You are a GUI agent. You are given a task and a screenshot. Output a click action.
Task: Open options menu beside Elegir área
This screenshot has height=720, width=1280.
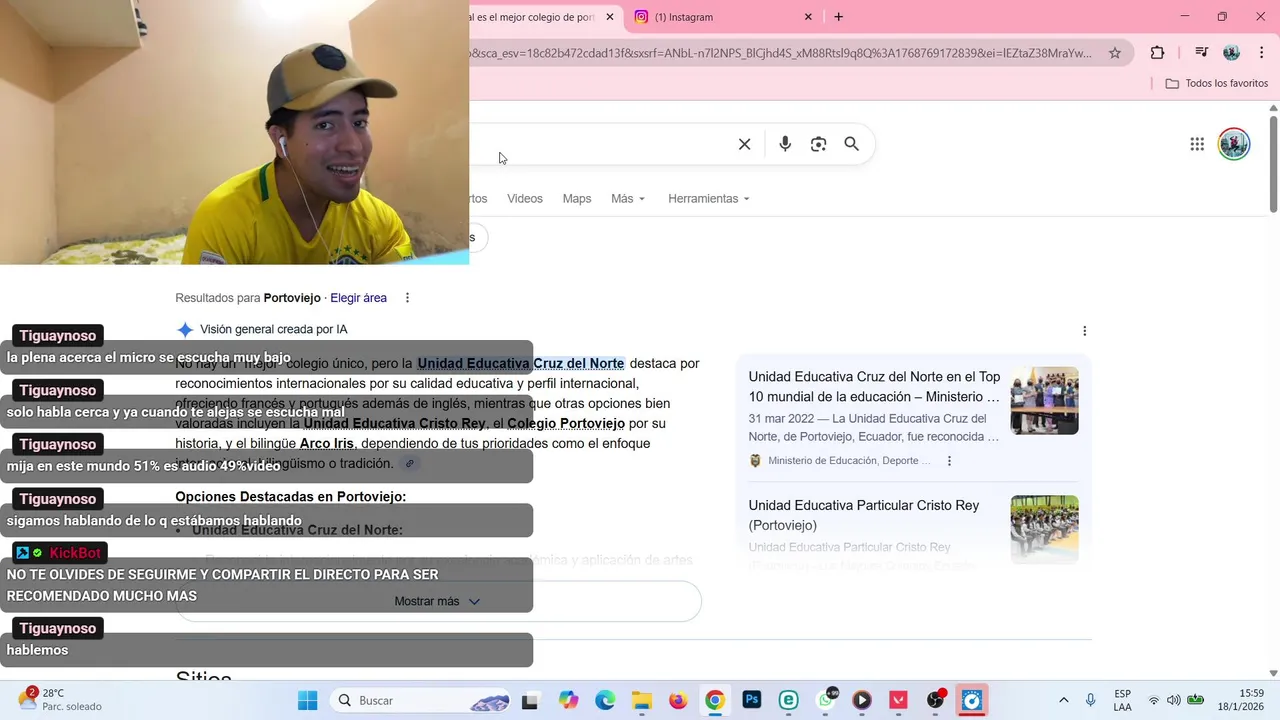[x=407, y=298]
